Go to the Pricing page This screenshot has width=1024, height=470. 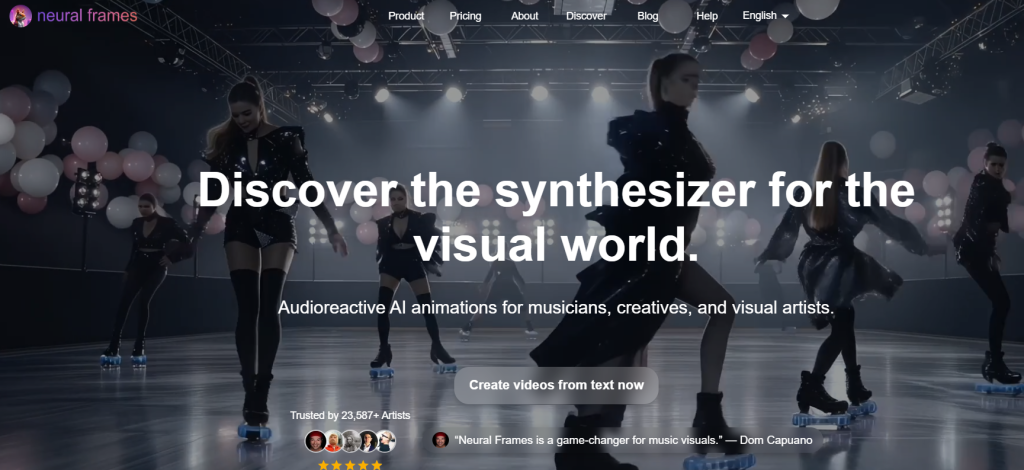tap(465, 16)
